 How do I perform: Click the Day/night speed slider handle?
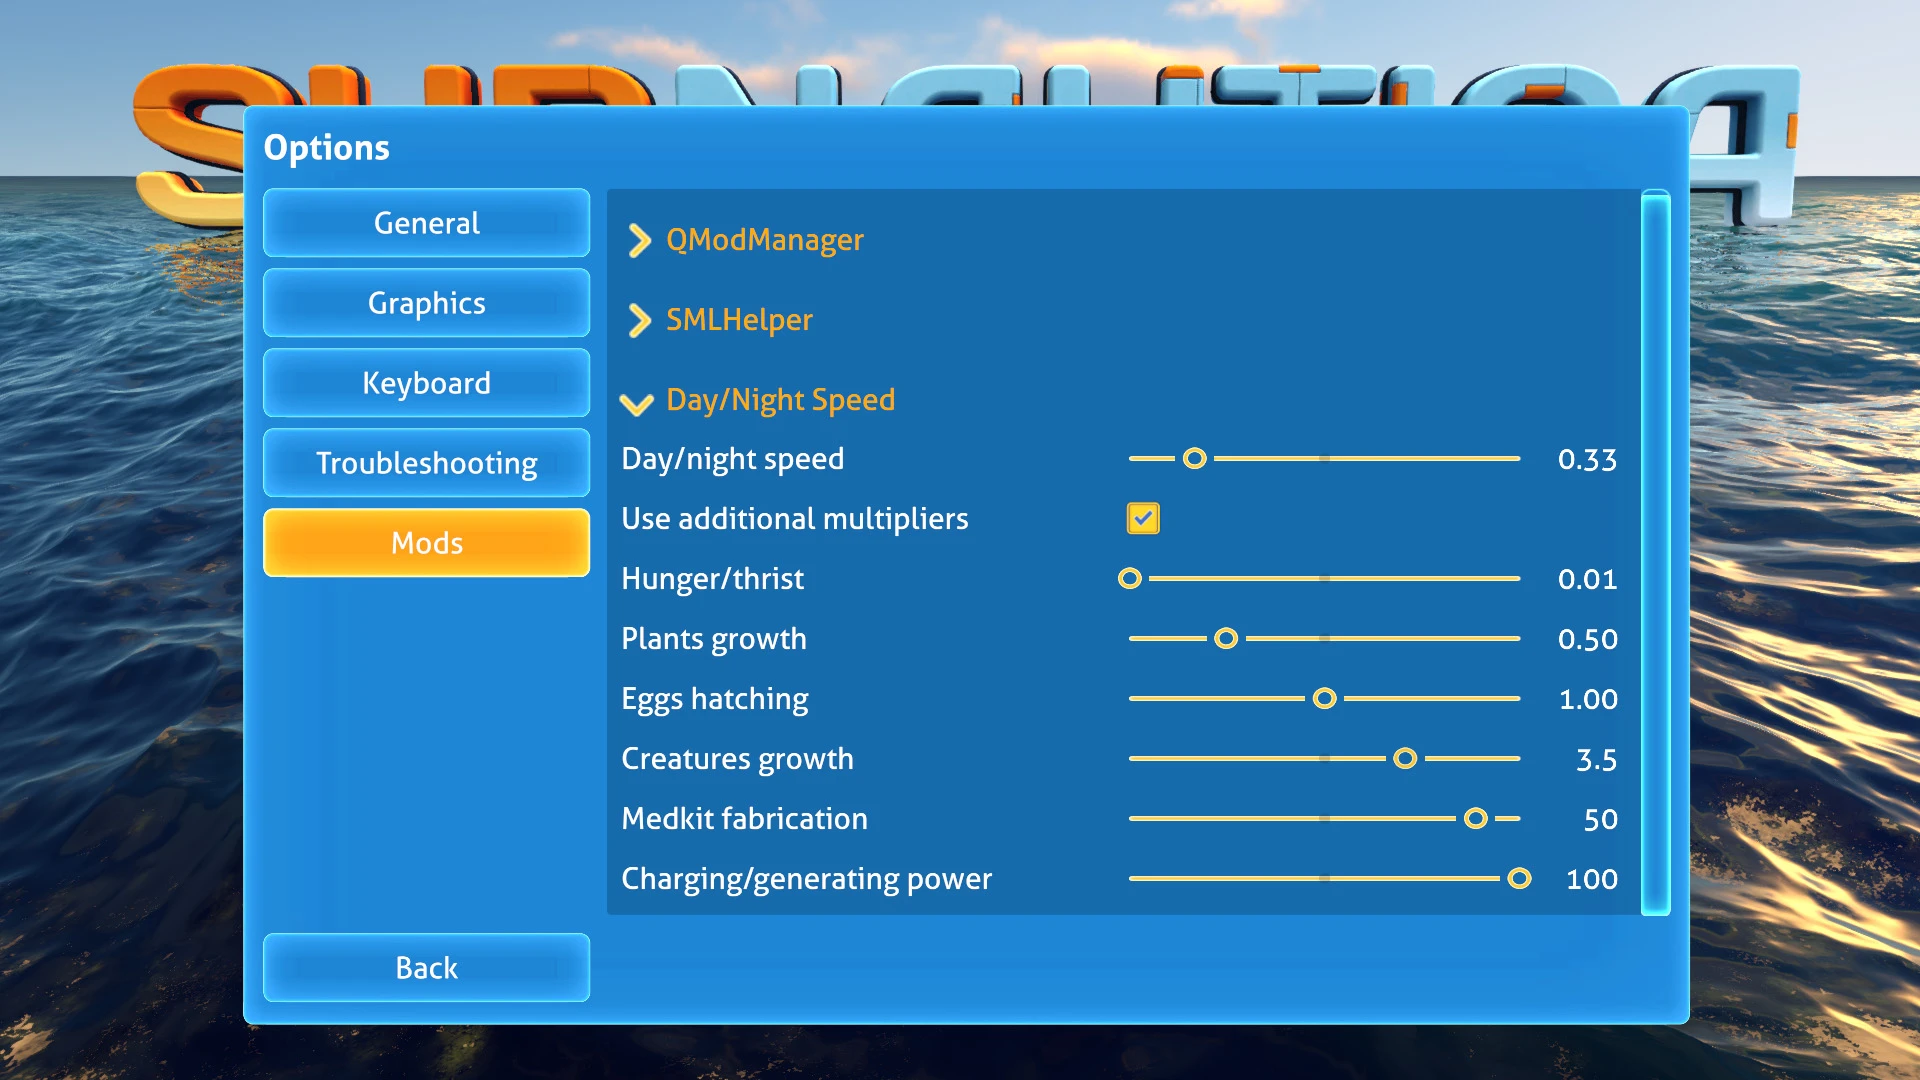pos(1194,459)
